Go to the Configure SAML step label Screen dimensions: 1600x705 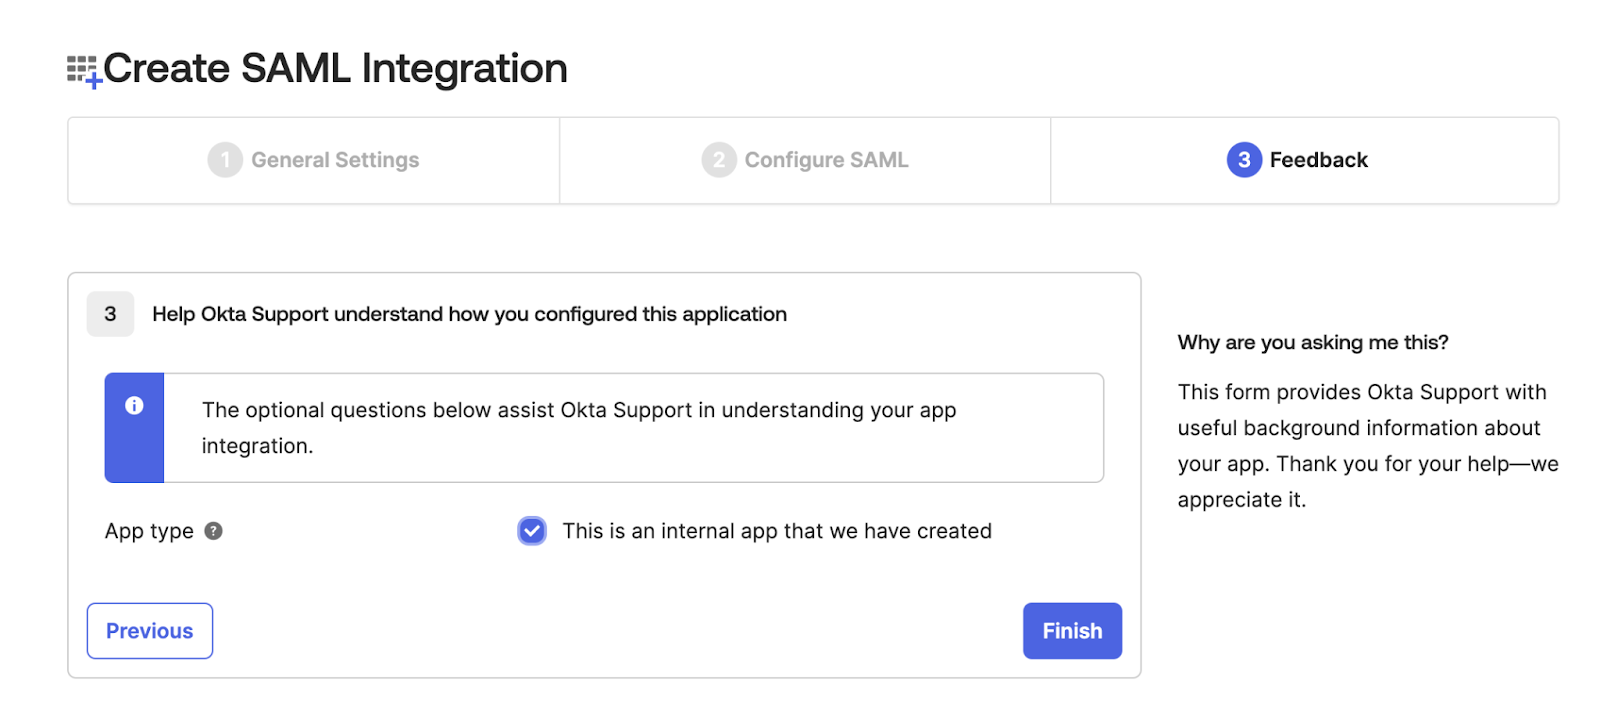826,160
